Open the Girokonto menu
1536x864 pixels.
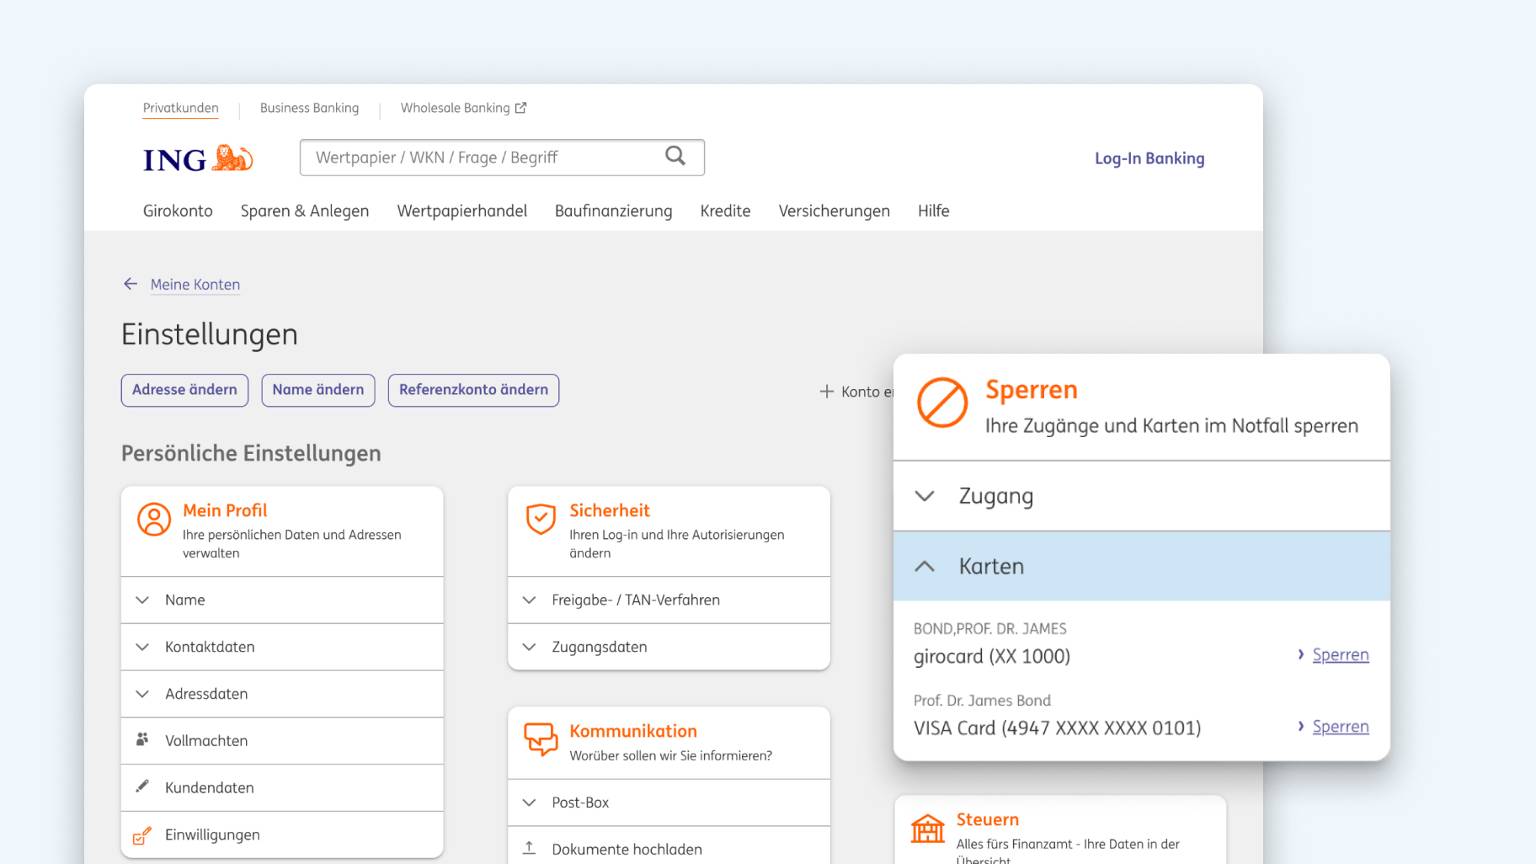[178, 211]
